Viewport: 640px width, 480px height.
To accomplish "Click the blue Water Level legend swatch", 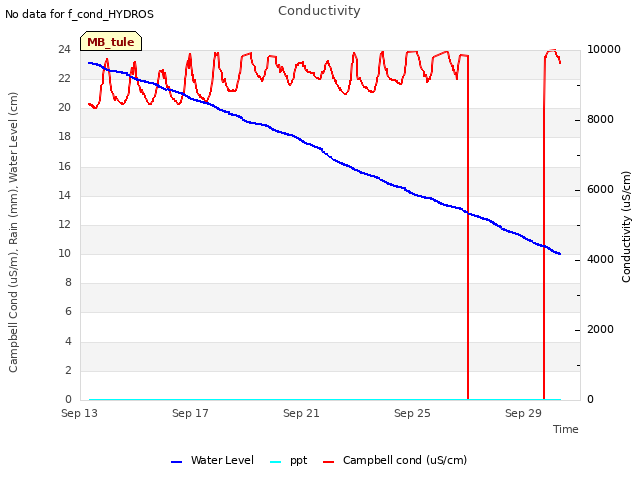I will [x=176, y=462].
